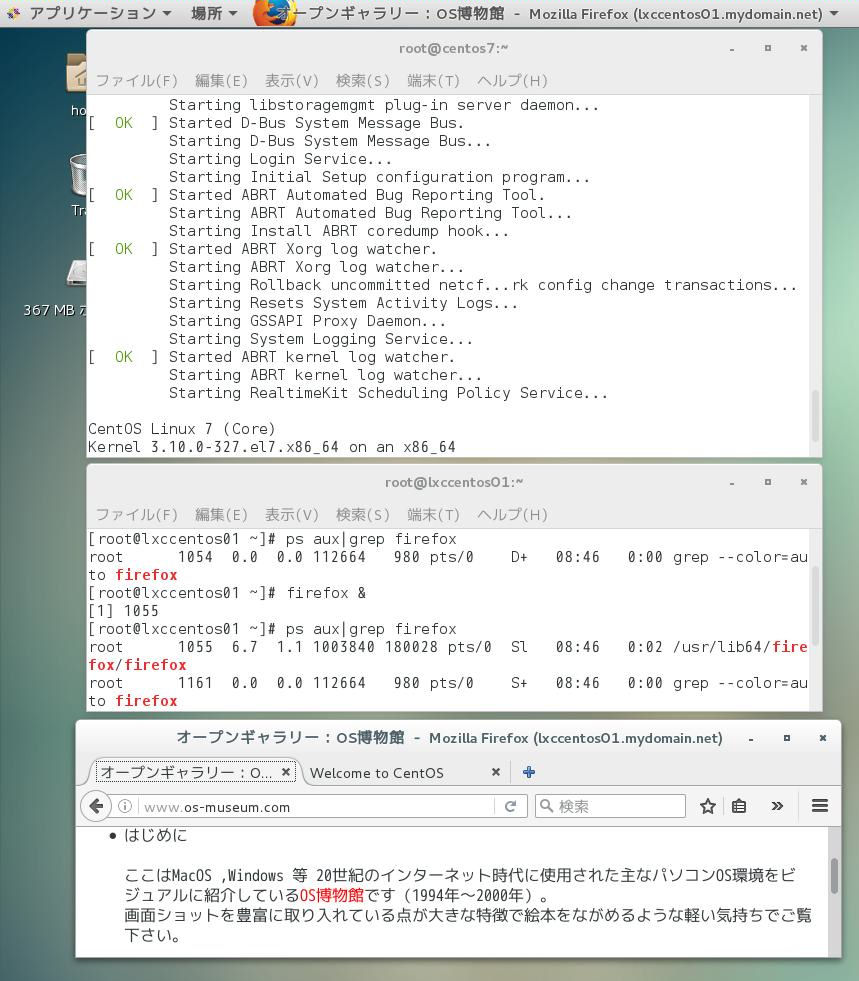Click the Firefox logo in the top panel
859x981 pixels.
click(272, 13)
